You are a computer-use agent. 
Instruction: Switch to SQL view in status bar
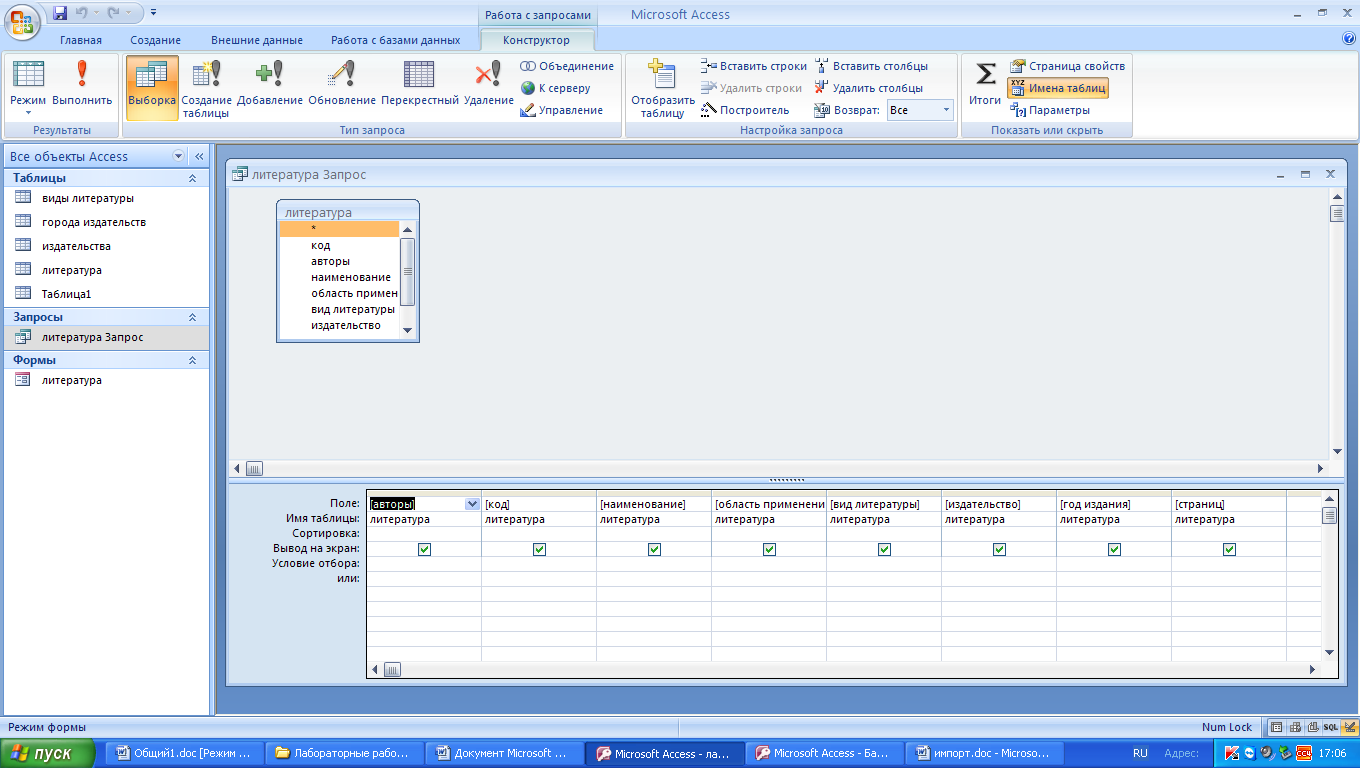[1330, 727]
